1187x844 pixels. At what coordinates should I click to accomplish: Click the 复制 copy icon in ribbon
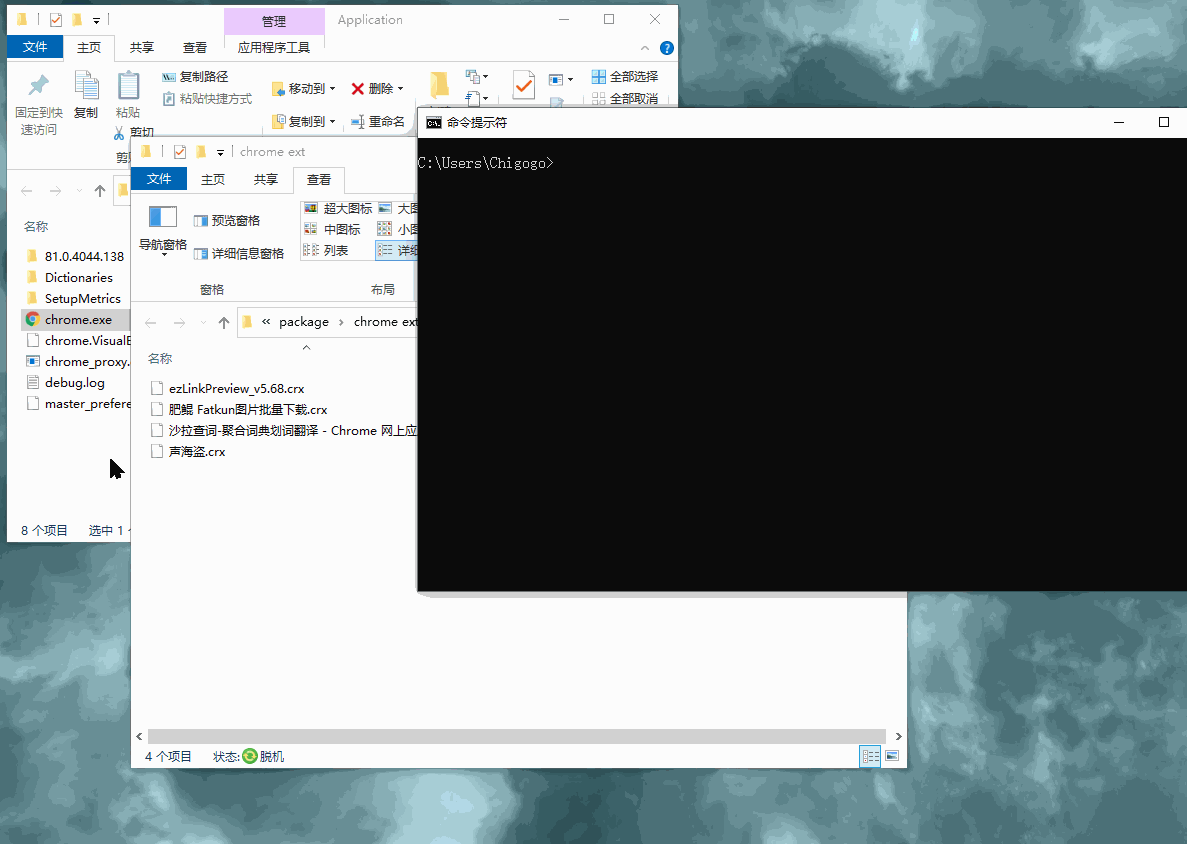pos(86,86)
